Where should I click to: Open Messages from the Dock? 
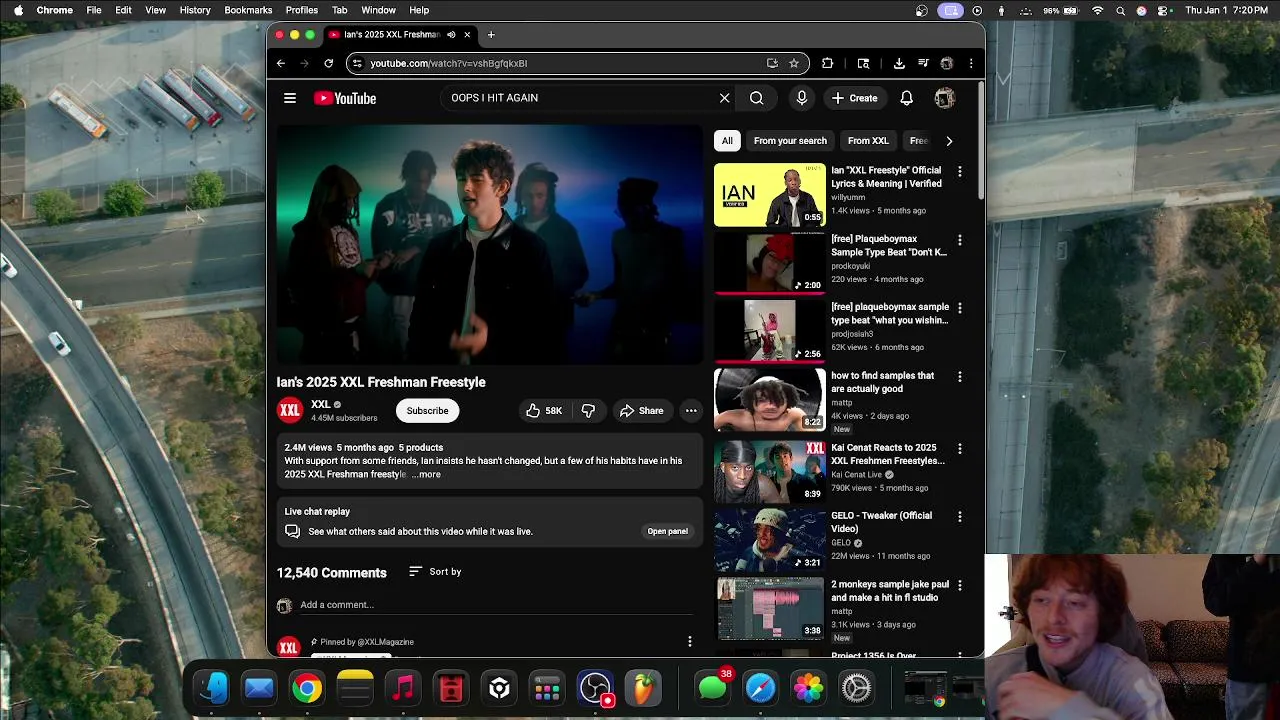pos(712,688)
